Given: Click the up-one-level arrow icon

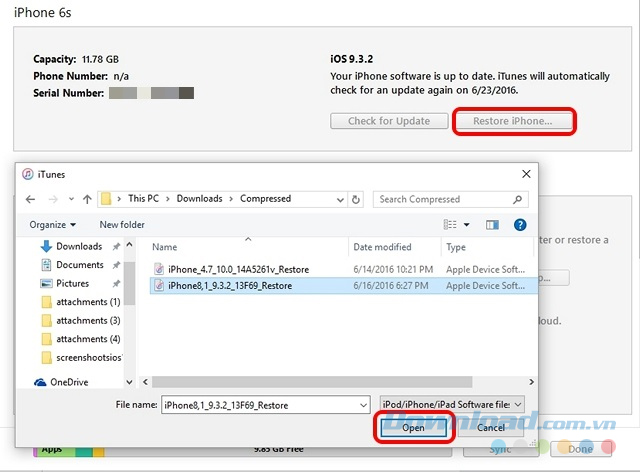Looking at the screenshot, I should (x=87, y=199).
